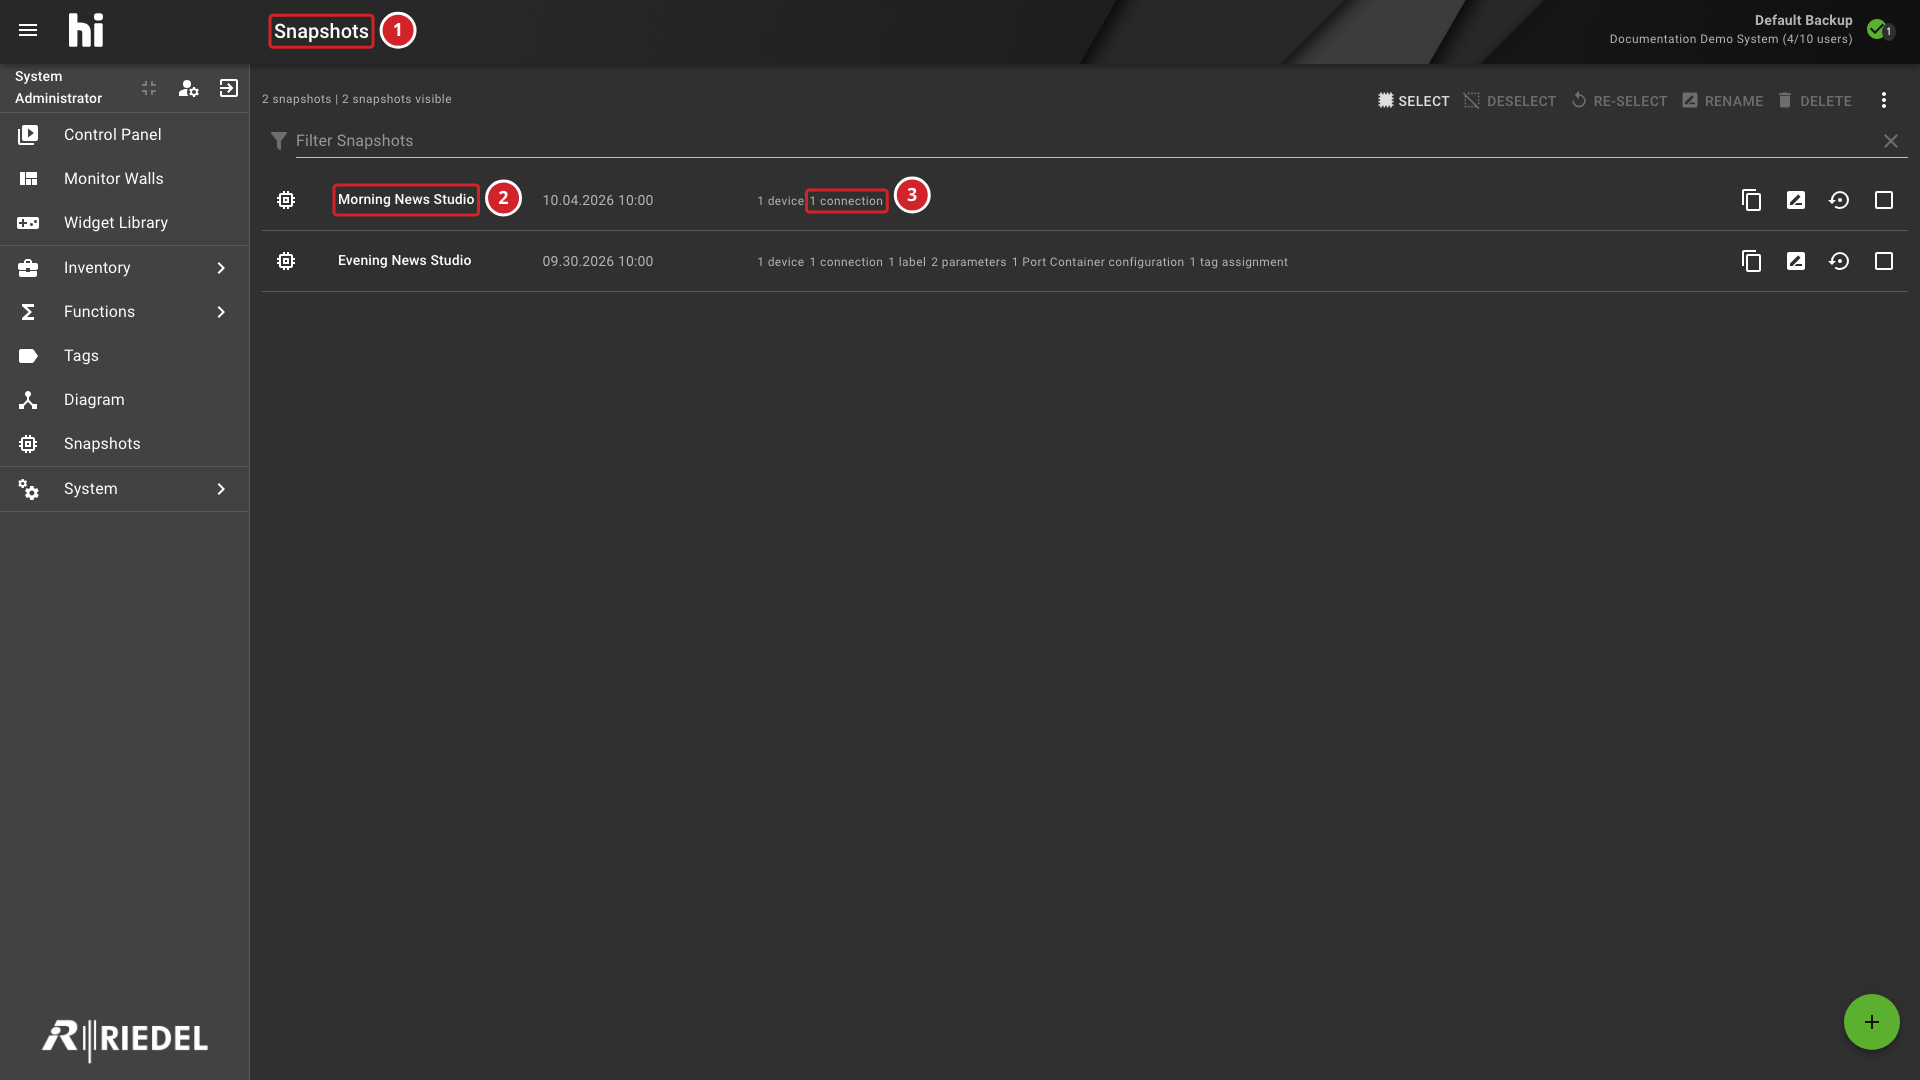The image size is (1920, 1080).
Task: Click Morning News Studio snapshot icon
Action: click(286, 200)
